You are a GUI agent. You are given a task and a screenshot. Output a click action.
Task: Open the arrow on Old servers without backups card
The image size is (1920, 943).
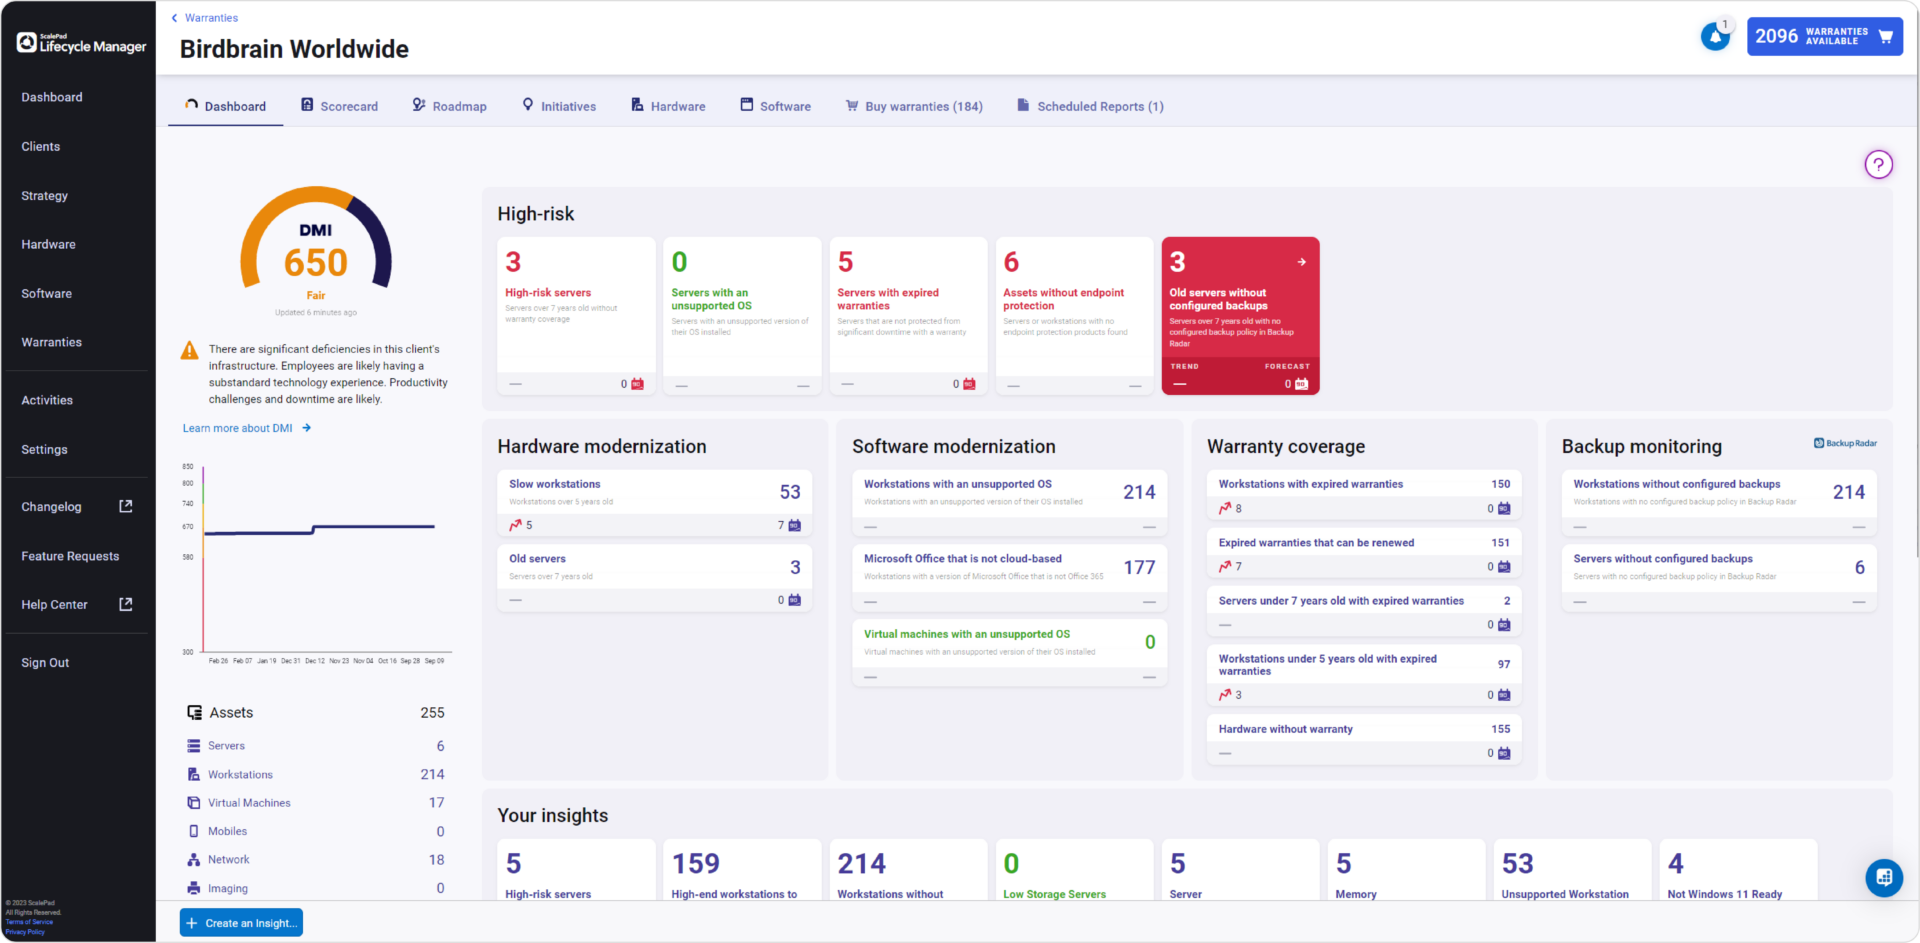click(x=1301, y=262)
